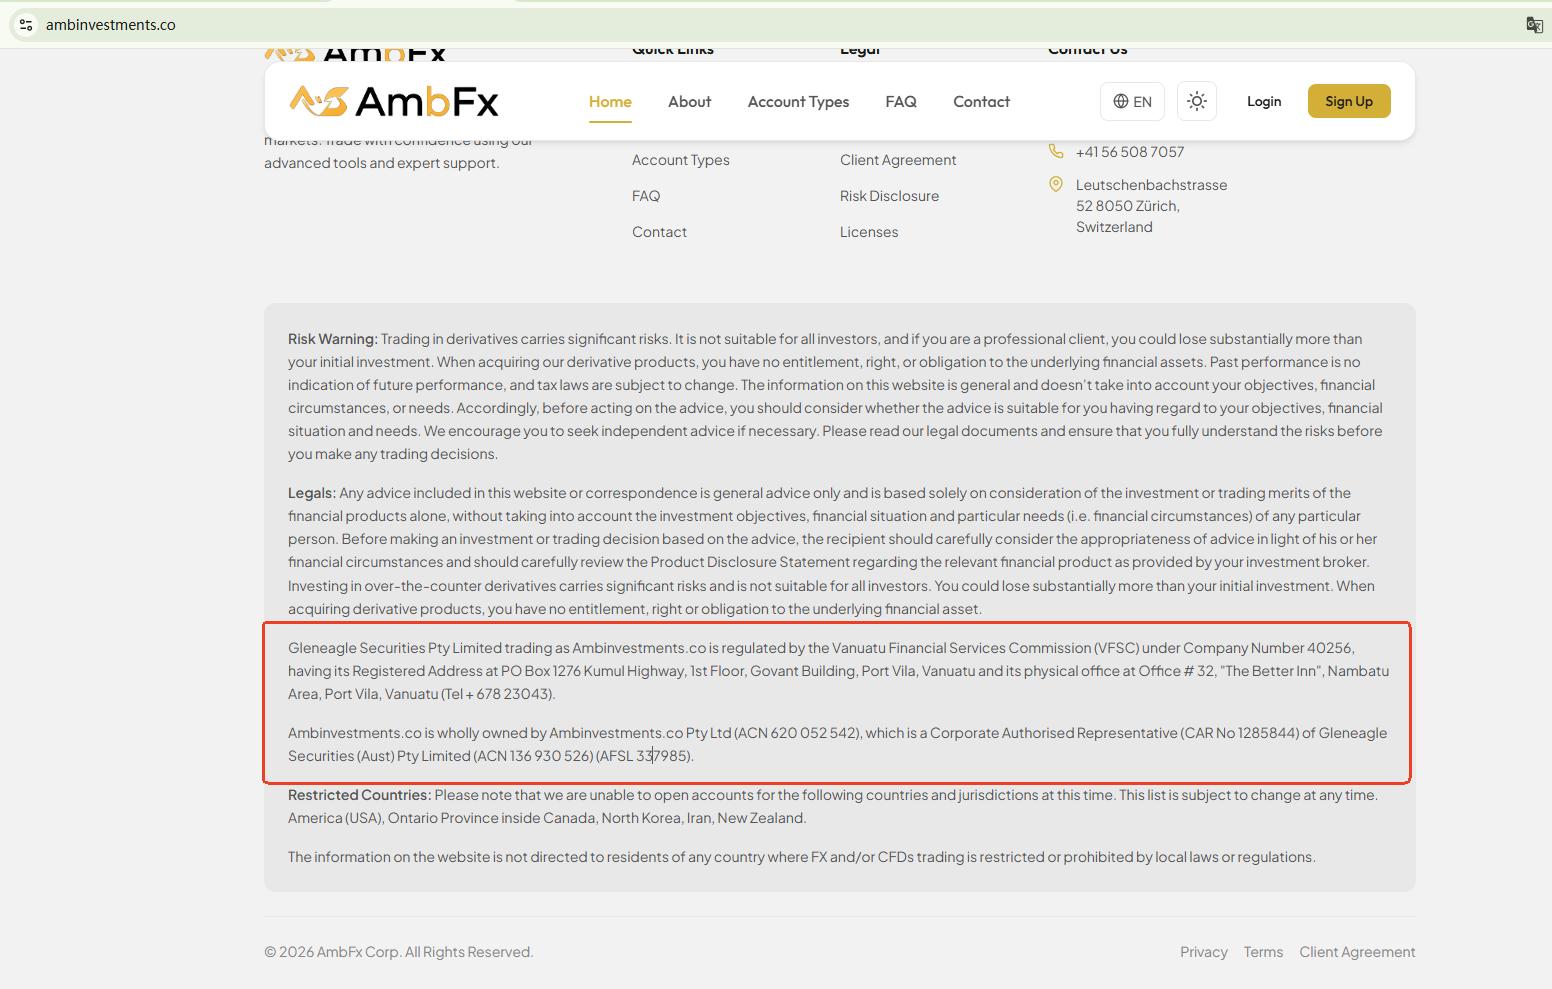Click the AFSL 337985 license text
The width and height of the screenshot is (1552, 989).
tap(644, 756)
